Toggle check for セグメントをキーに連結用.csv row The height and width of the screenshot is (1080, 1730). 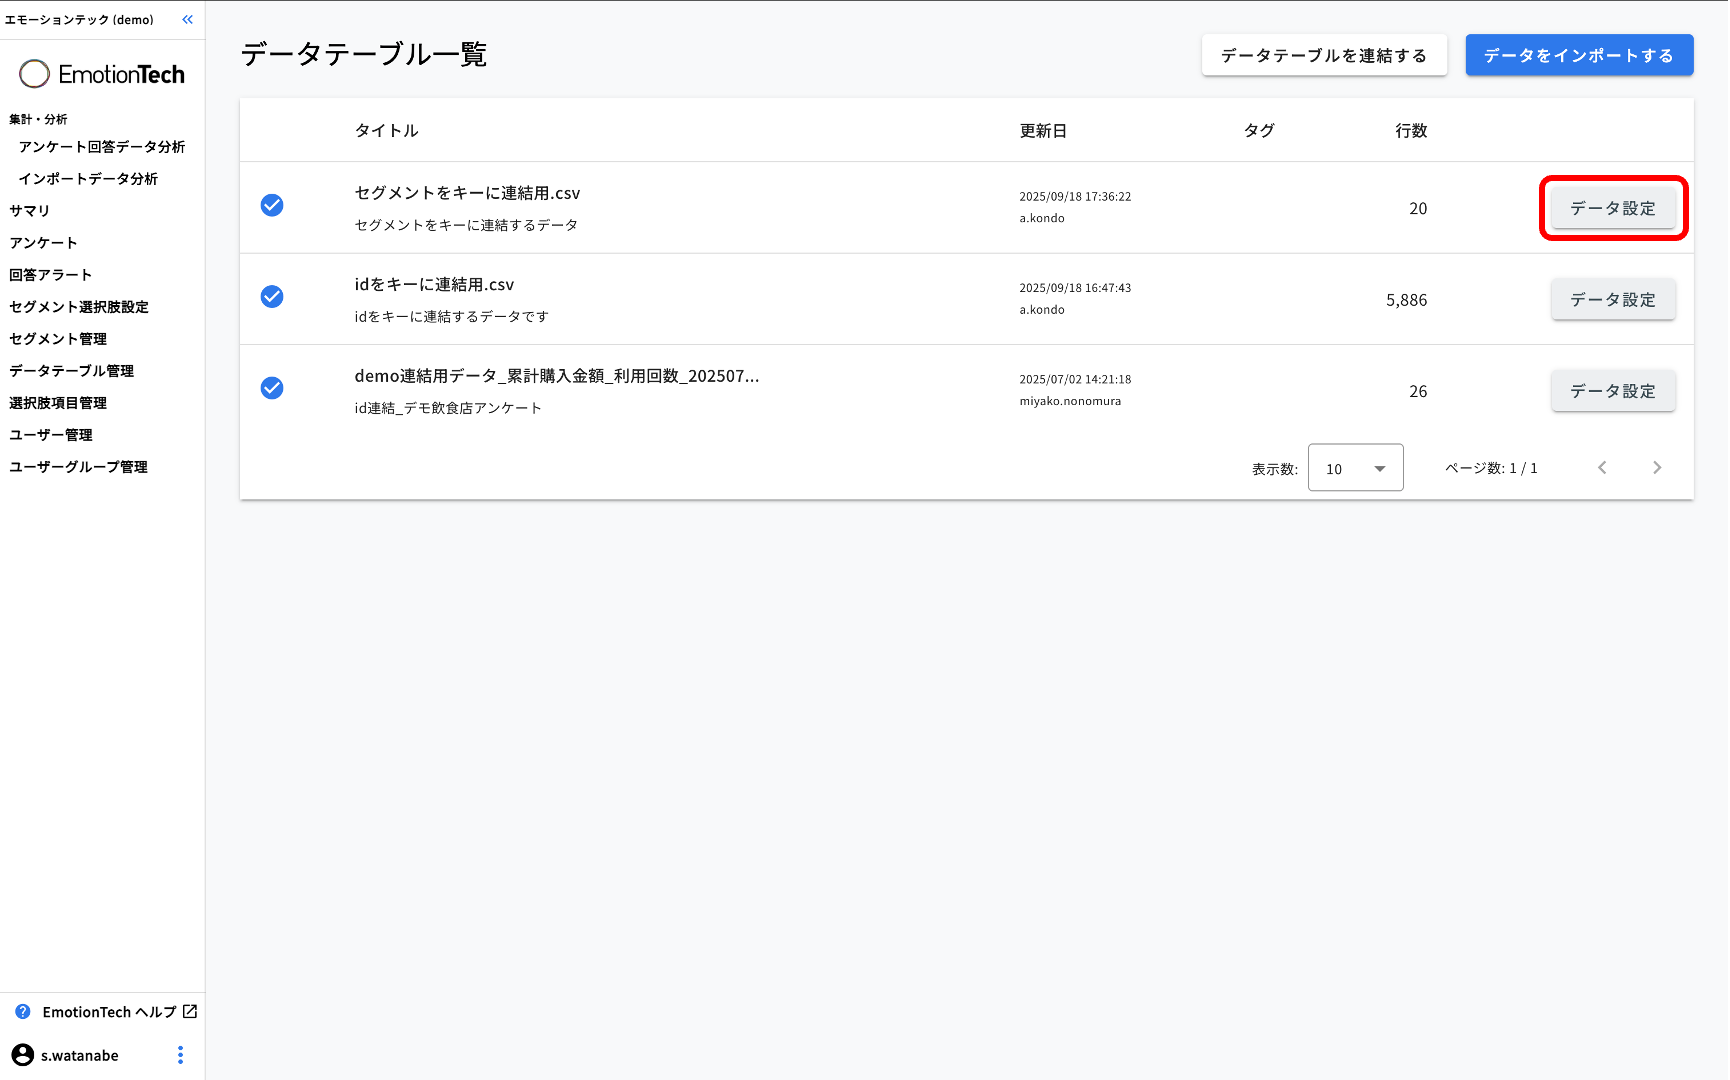(272, 205)
